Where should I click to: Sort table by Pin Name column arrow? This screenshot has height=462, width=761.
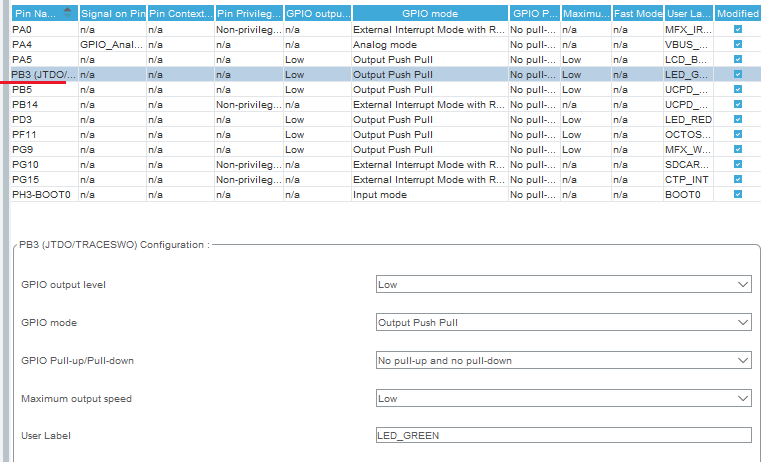pos(67,12)
